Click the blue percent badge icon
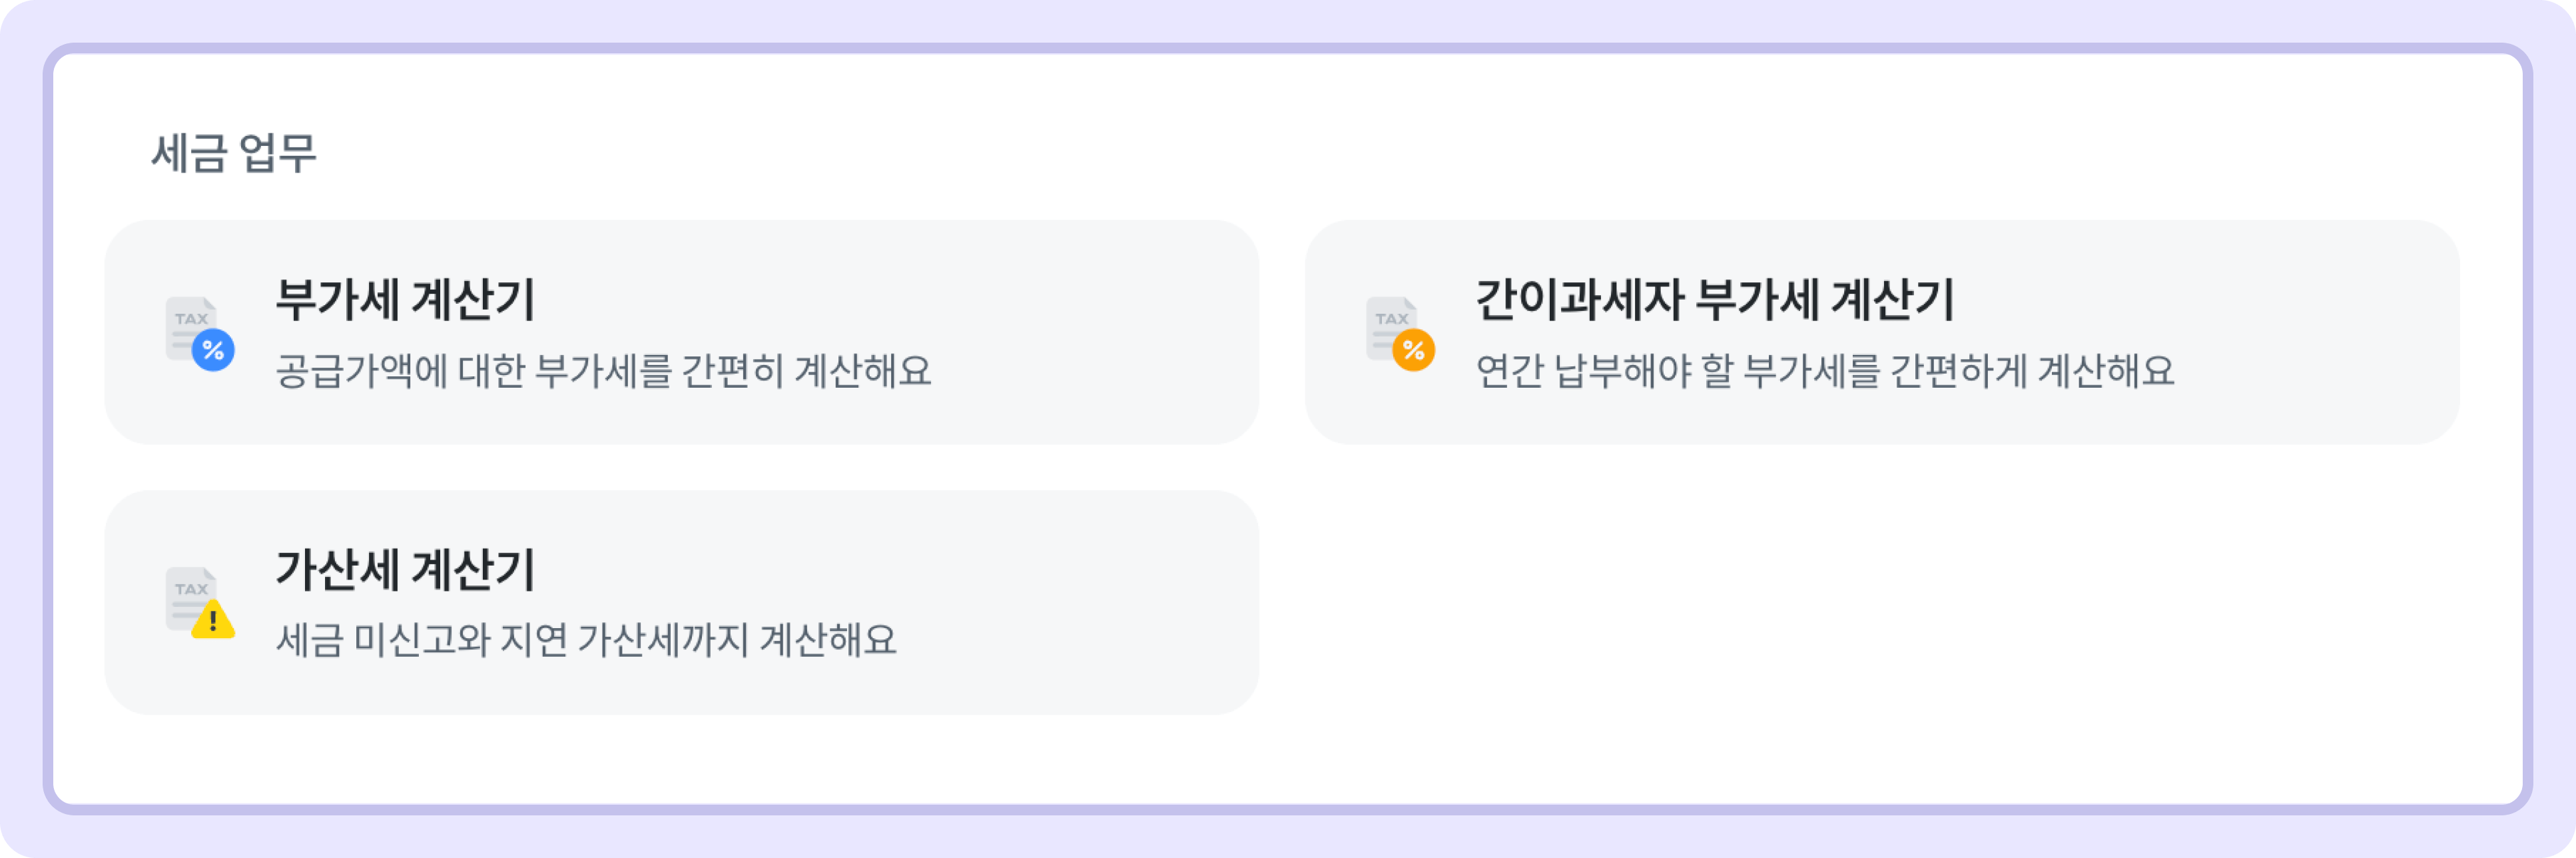This screenshot has width=2576, height=858. 213,351
